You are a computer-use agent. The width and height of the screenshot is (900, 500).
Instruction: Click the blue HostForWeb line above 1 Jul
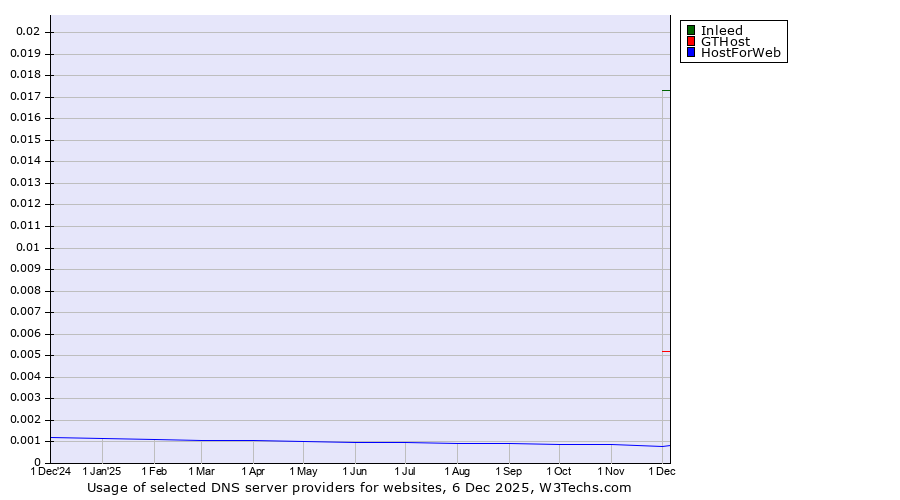tap(405, 443)
